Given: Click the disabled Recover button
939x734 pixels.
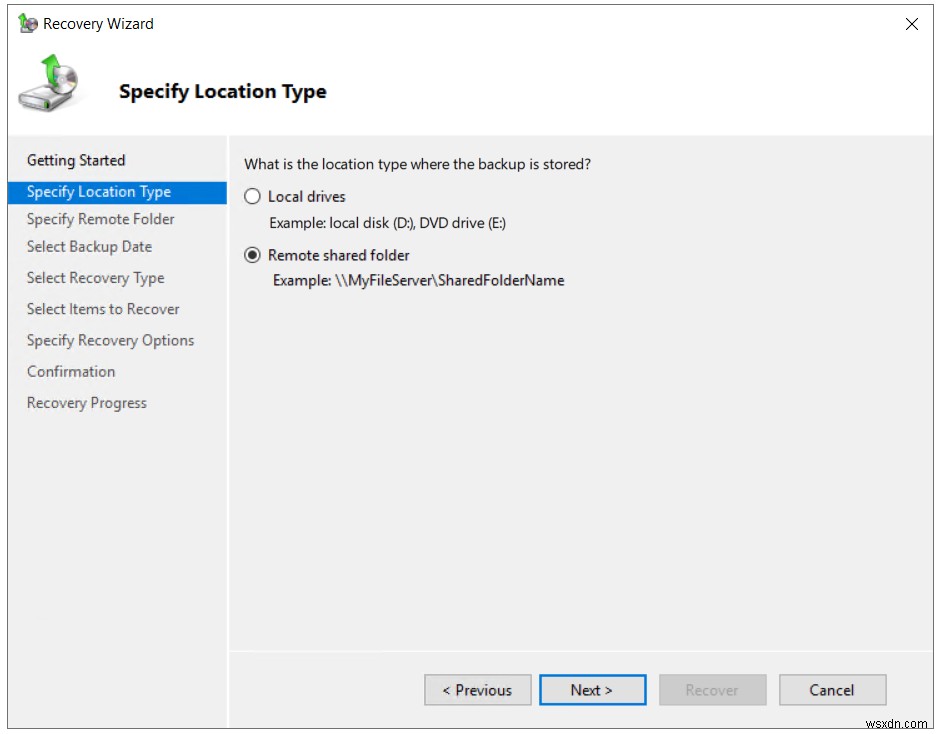Looking at the screenshot, I should [x=712, y=690].
